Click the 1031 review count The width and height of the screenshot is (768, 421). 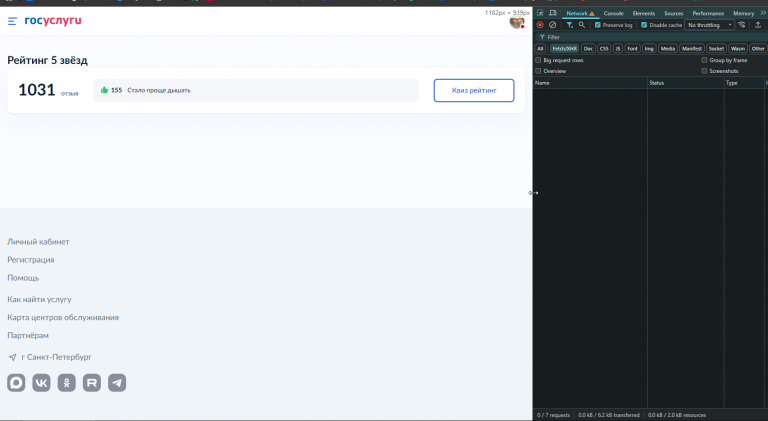(37, 90)
